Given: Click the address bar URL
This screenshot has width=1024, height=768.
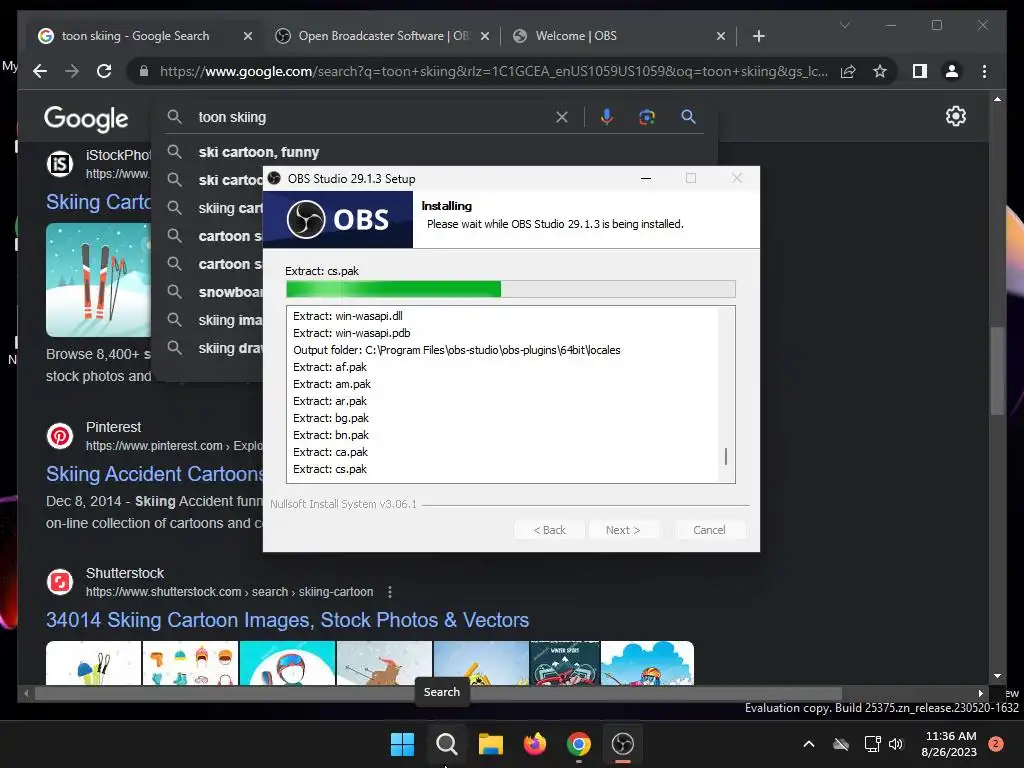Looking at the screenshot, I should click(494, 71).
